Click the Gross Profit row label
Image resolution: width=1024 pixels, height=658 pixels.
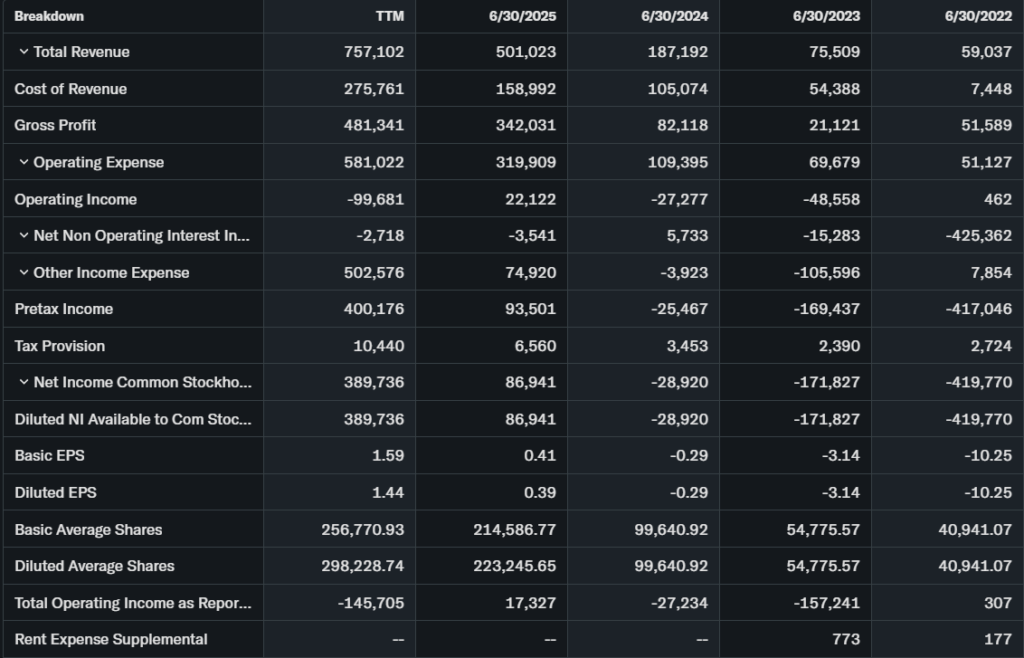[x=55, y=125]
